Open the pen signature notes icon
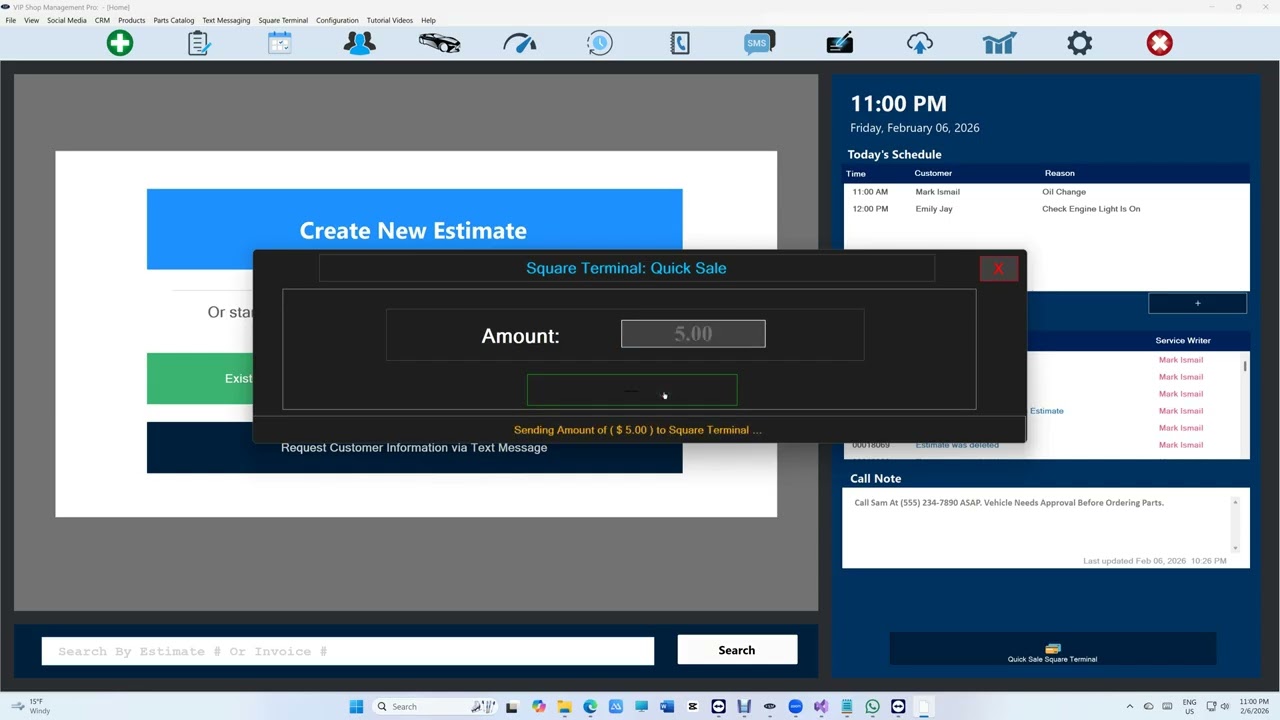Screen dimensions: 1280x720 point(840,43)
